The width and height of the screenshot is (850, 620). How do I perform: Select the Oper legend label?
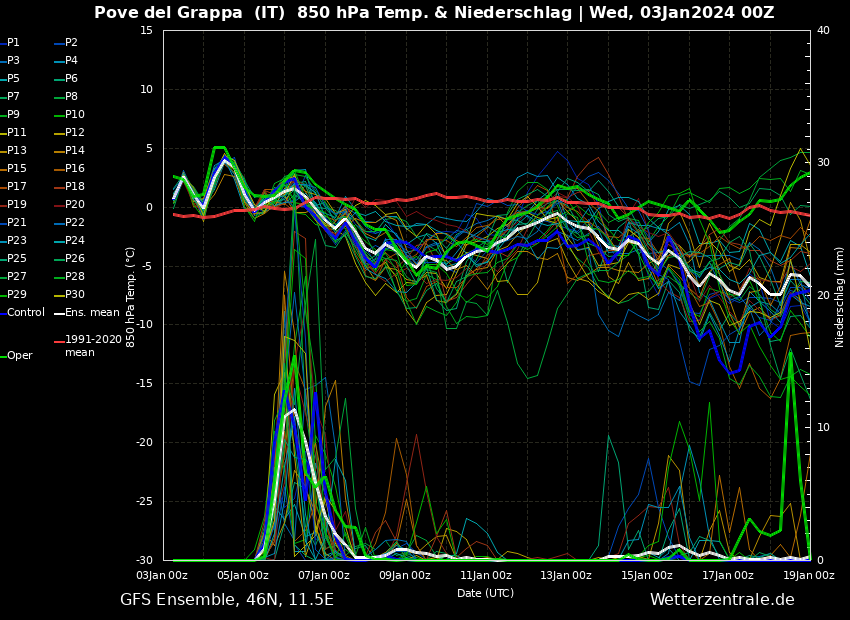(20, 356)
